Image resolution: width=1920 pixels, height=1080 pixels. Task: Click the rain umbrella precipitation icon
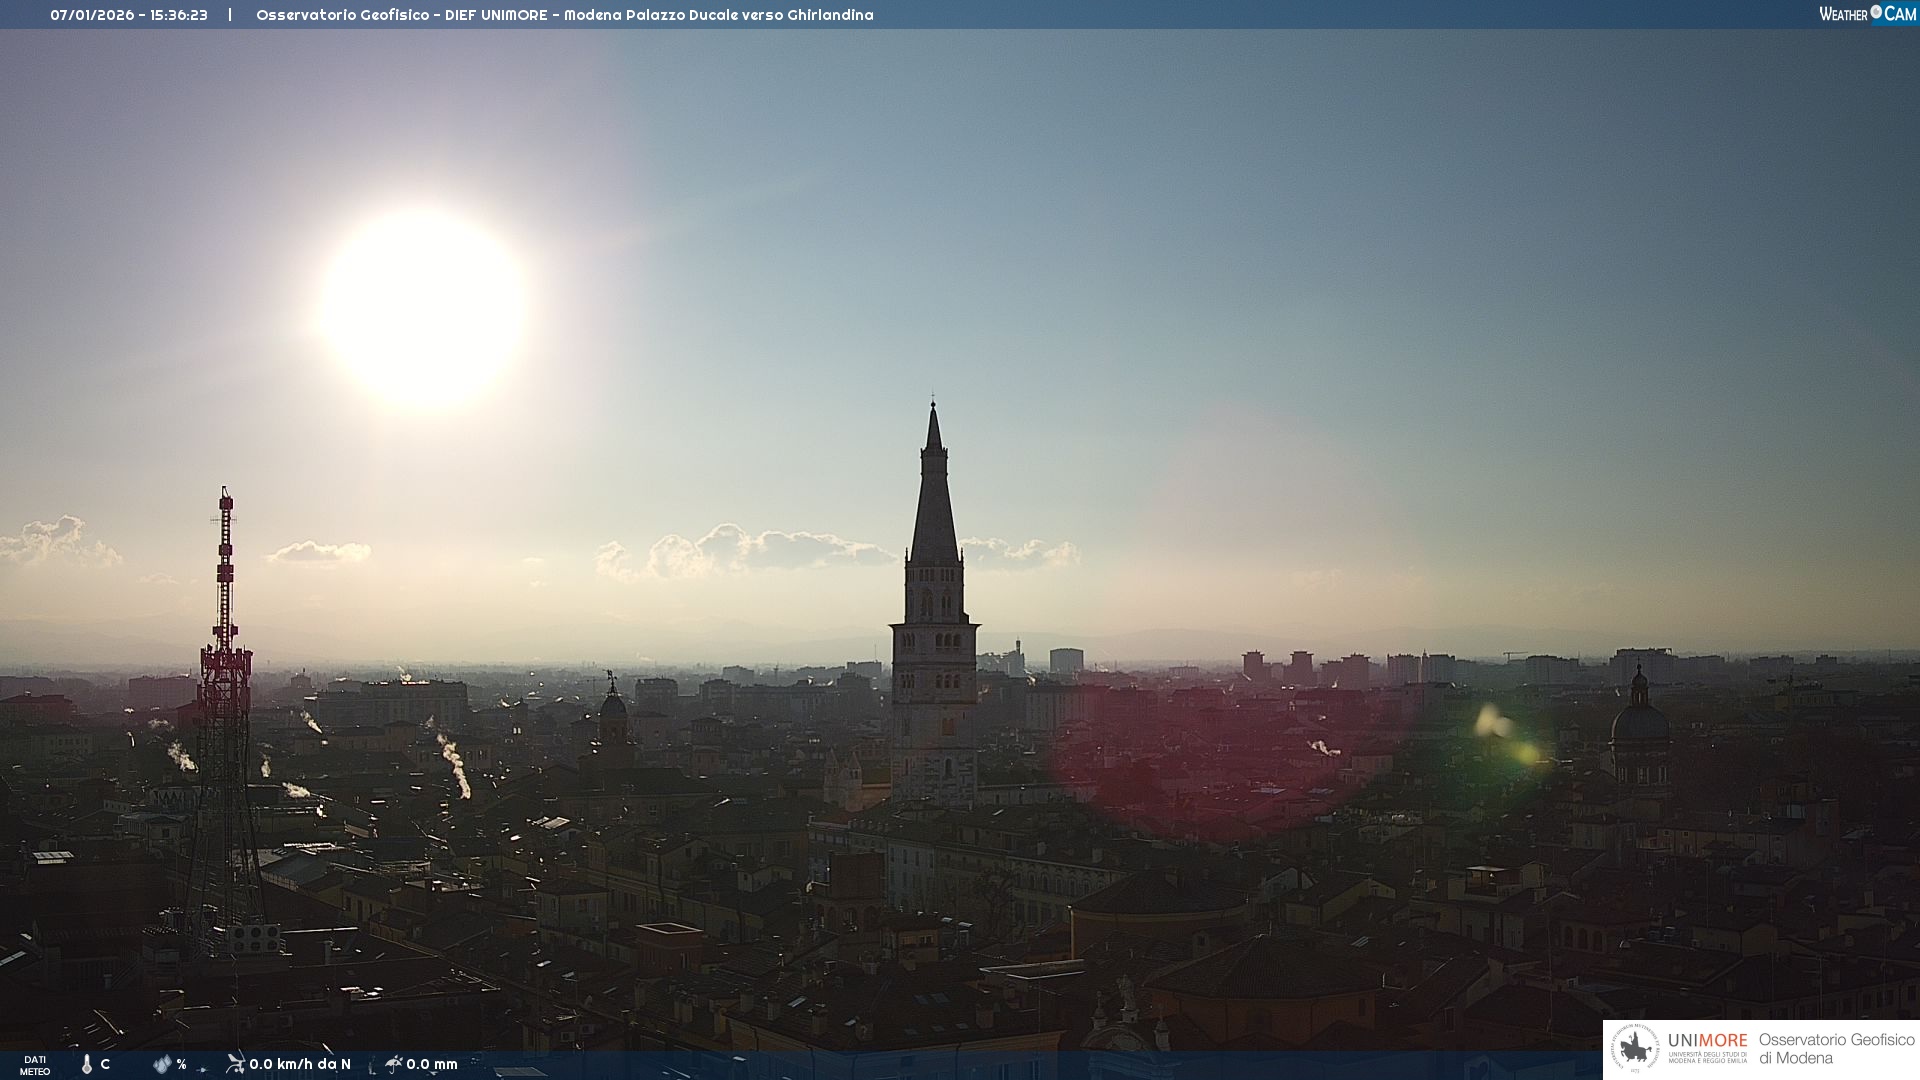tap(393, 1064)
